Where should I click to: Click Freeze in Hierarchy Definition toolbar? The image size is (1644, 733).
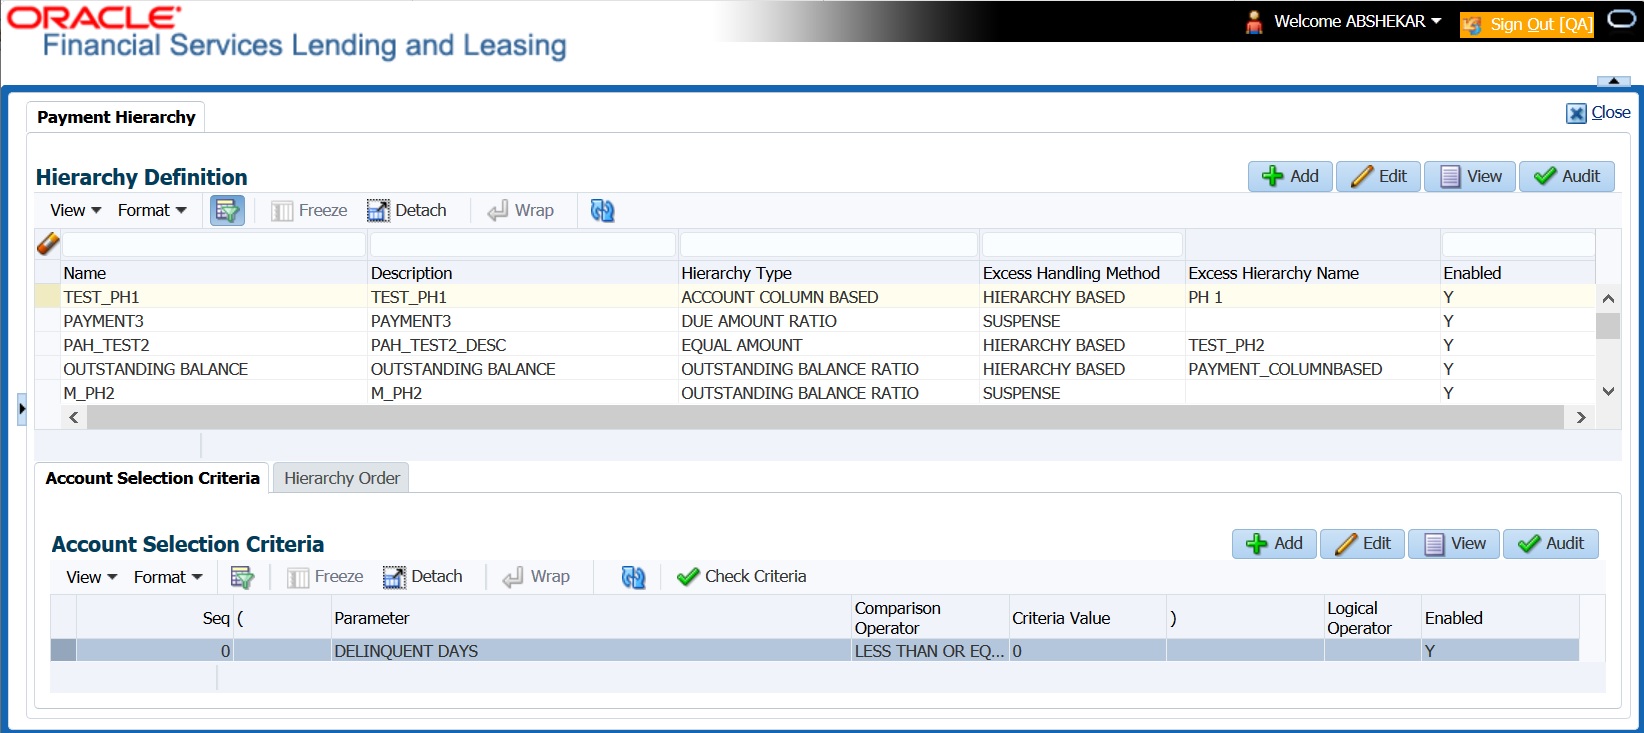click(x=310, y=210)
